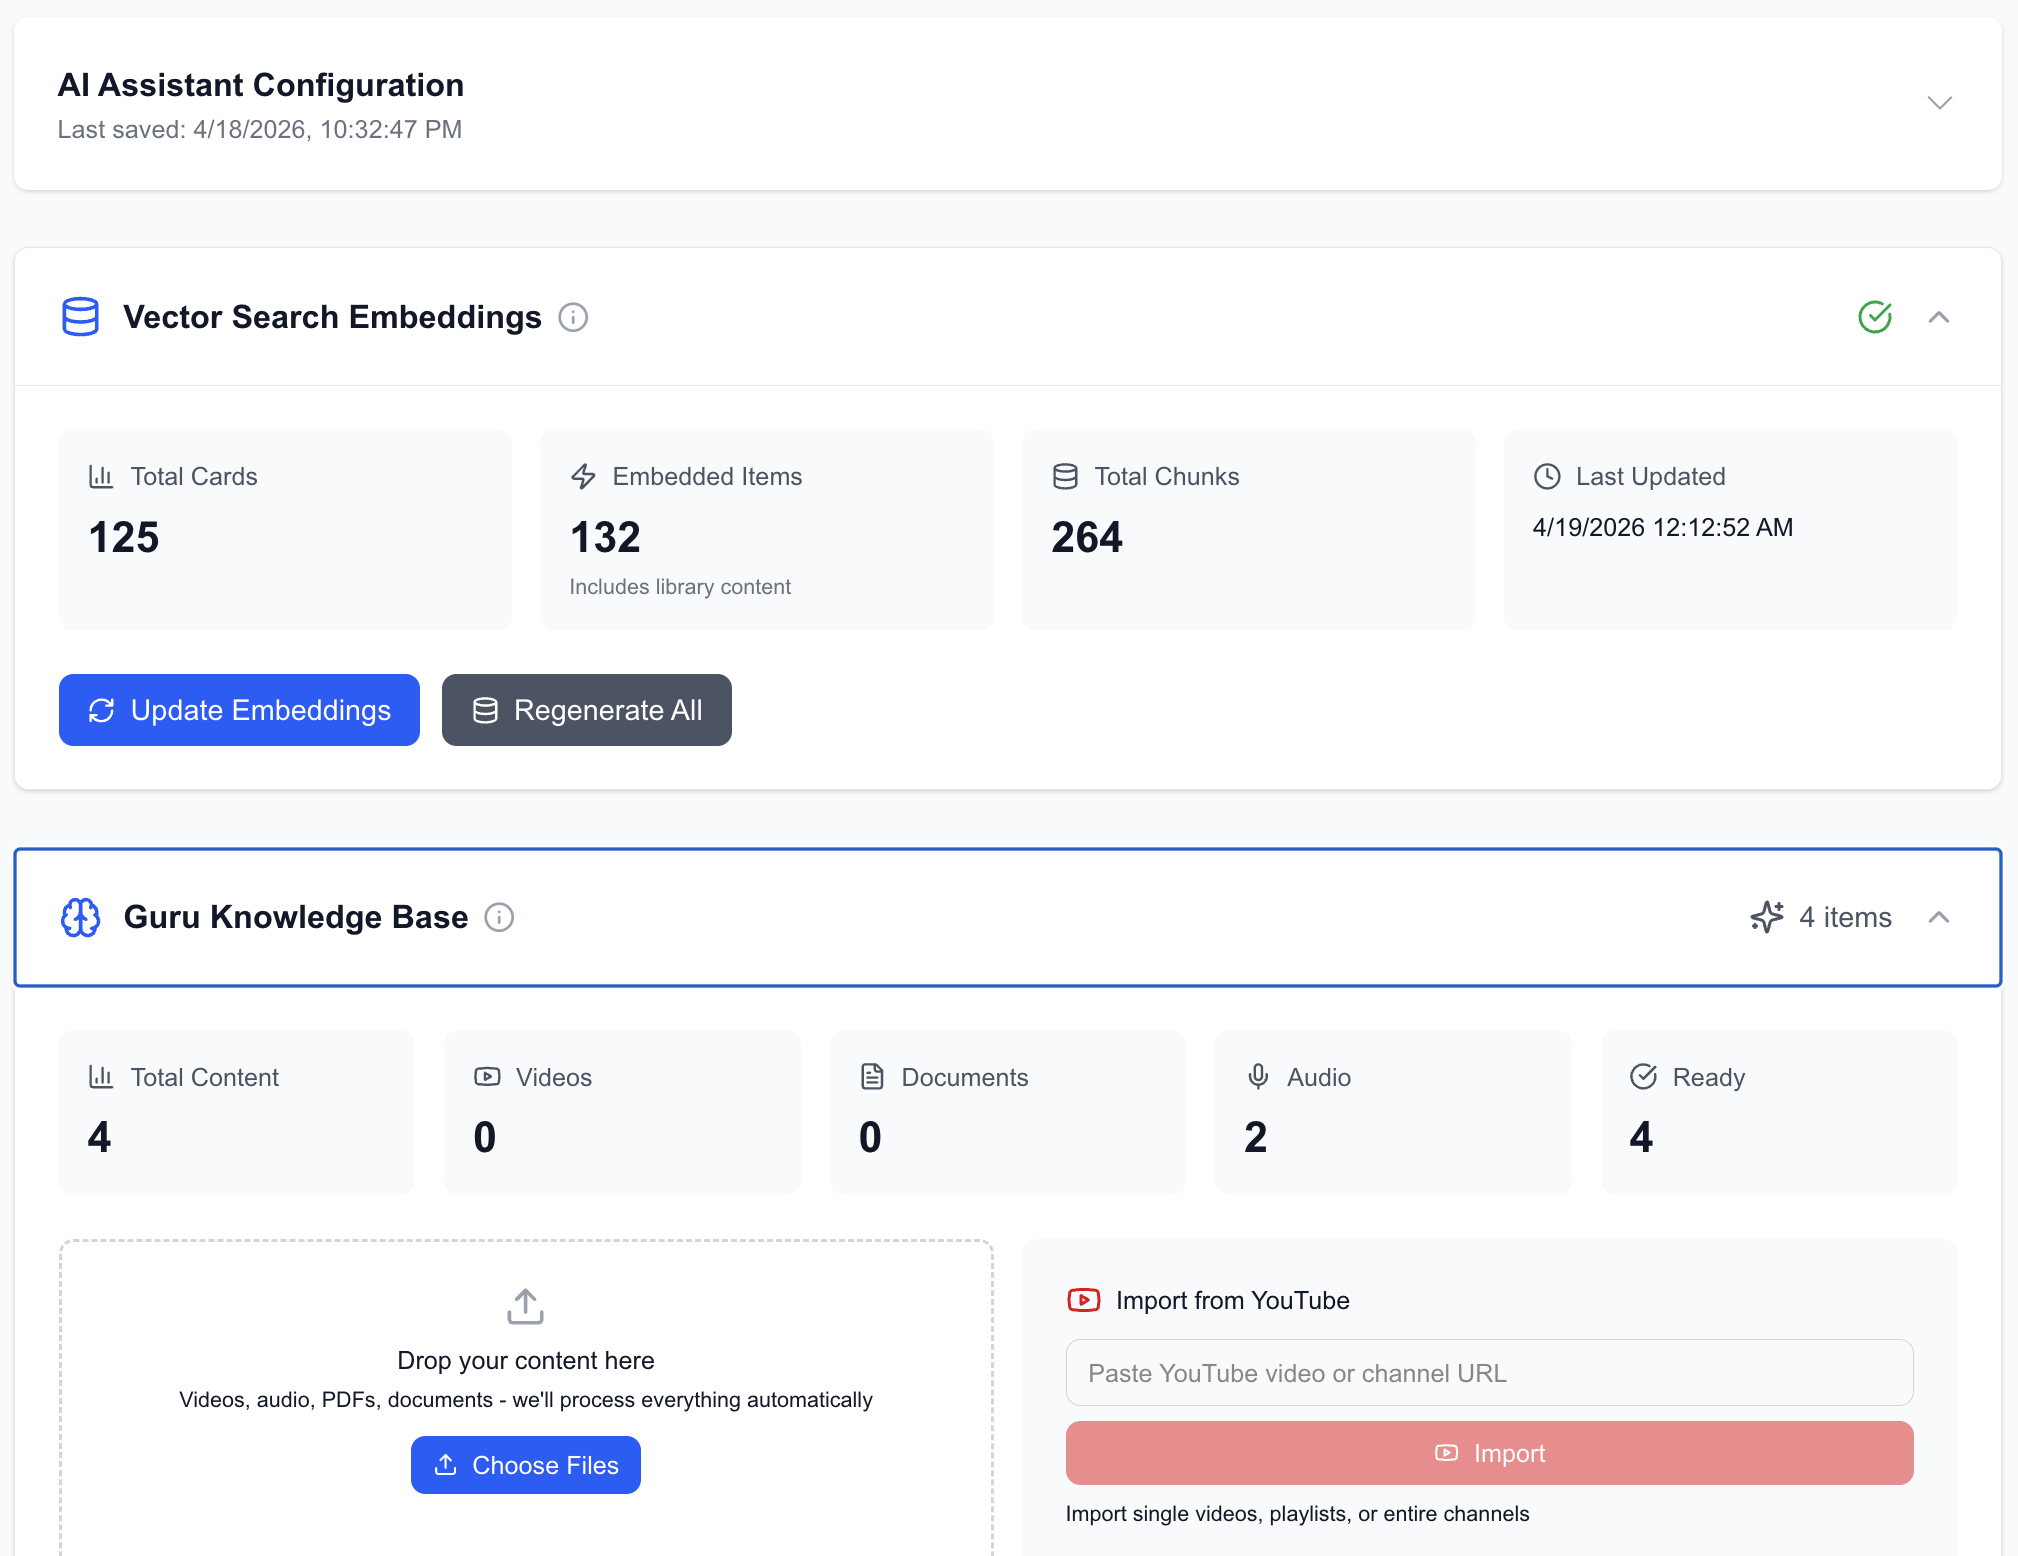This screenshot has width=2018, height=1556.
Task: Open the Choose Files upload button
Action: pyautogui.click(x=526, y=1465)
